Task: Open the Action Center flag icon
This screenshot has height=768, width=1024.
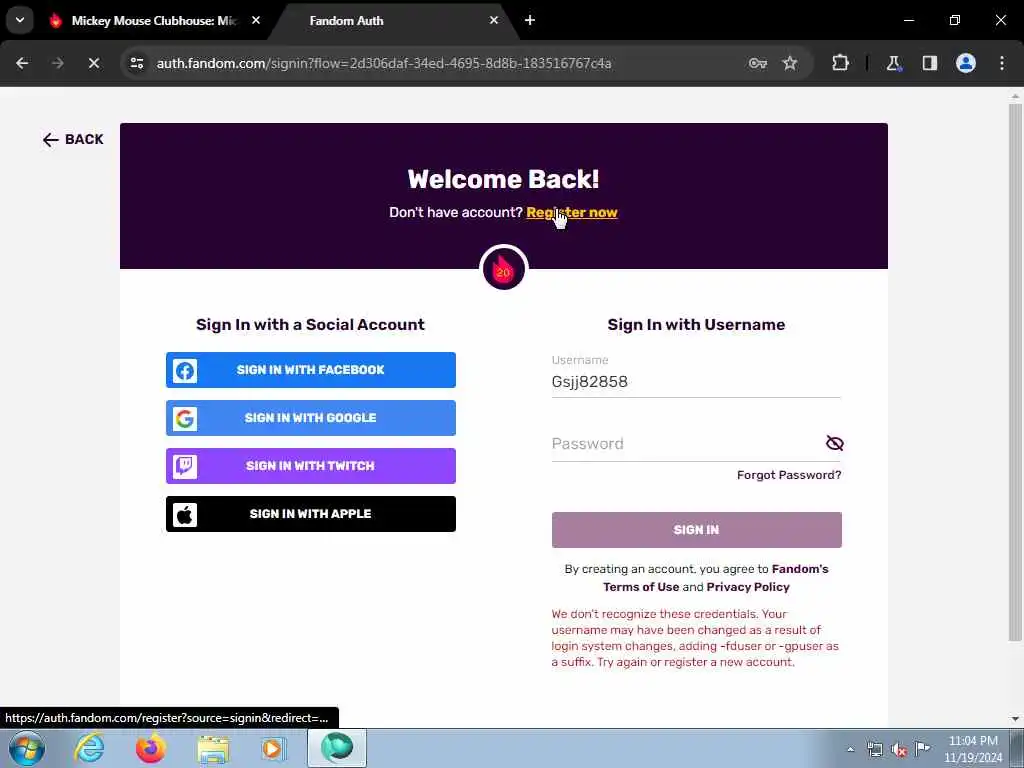Action: pyautogui.click(x=922, y=748)
